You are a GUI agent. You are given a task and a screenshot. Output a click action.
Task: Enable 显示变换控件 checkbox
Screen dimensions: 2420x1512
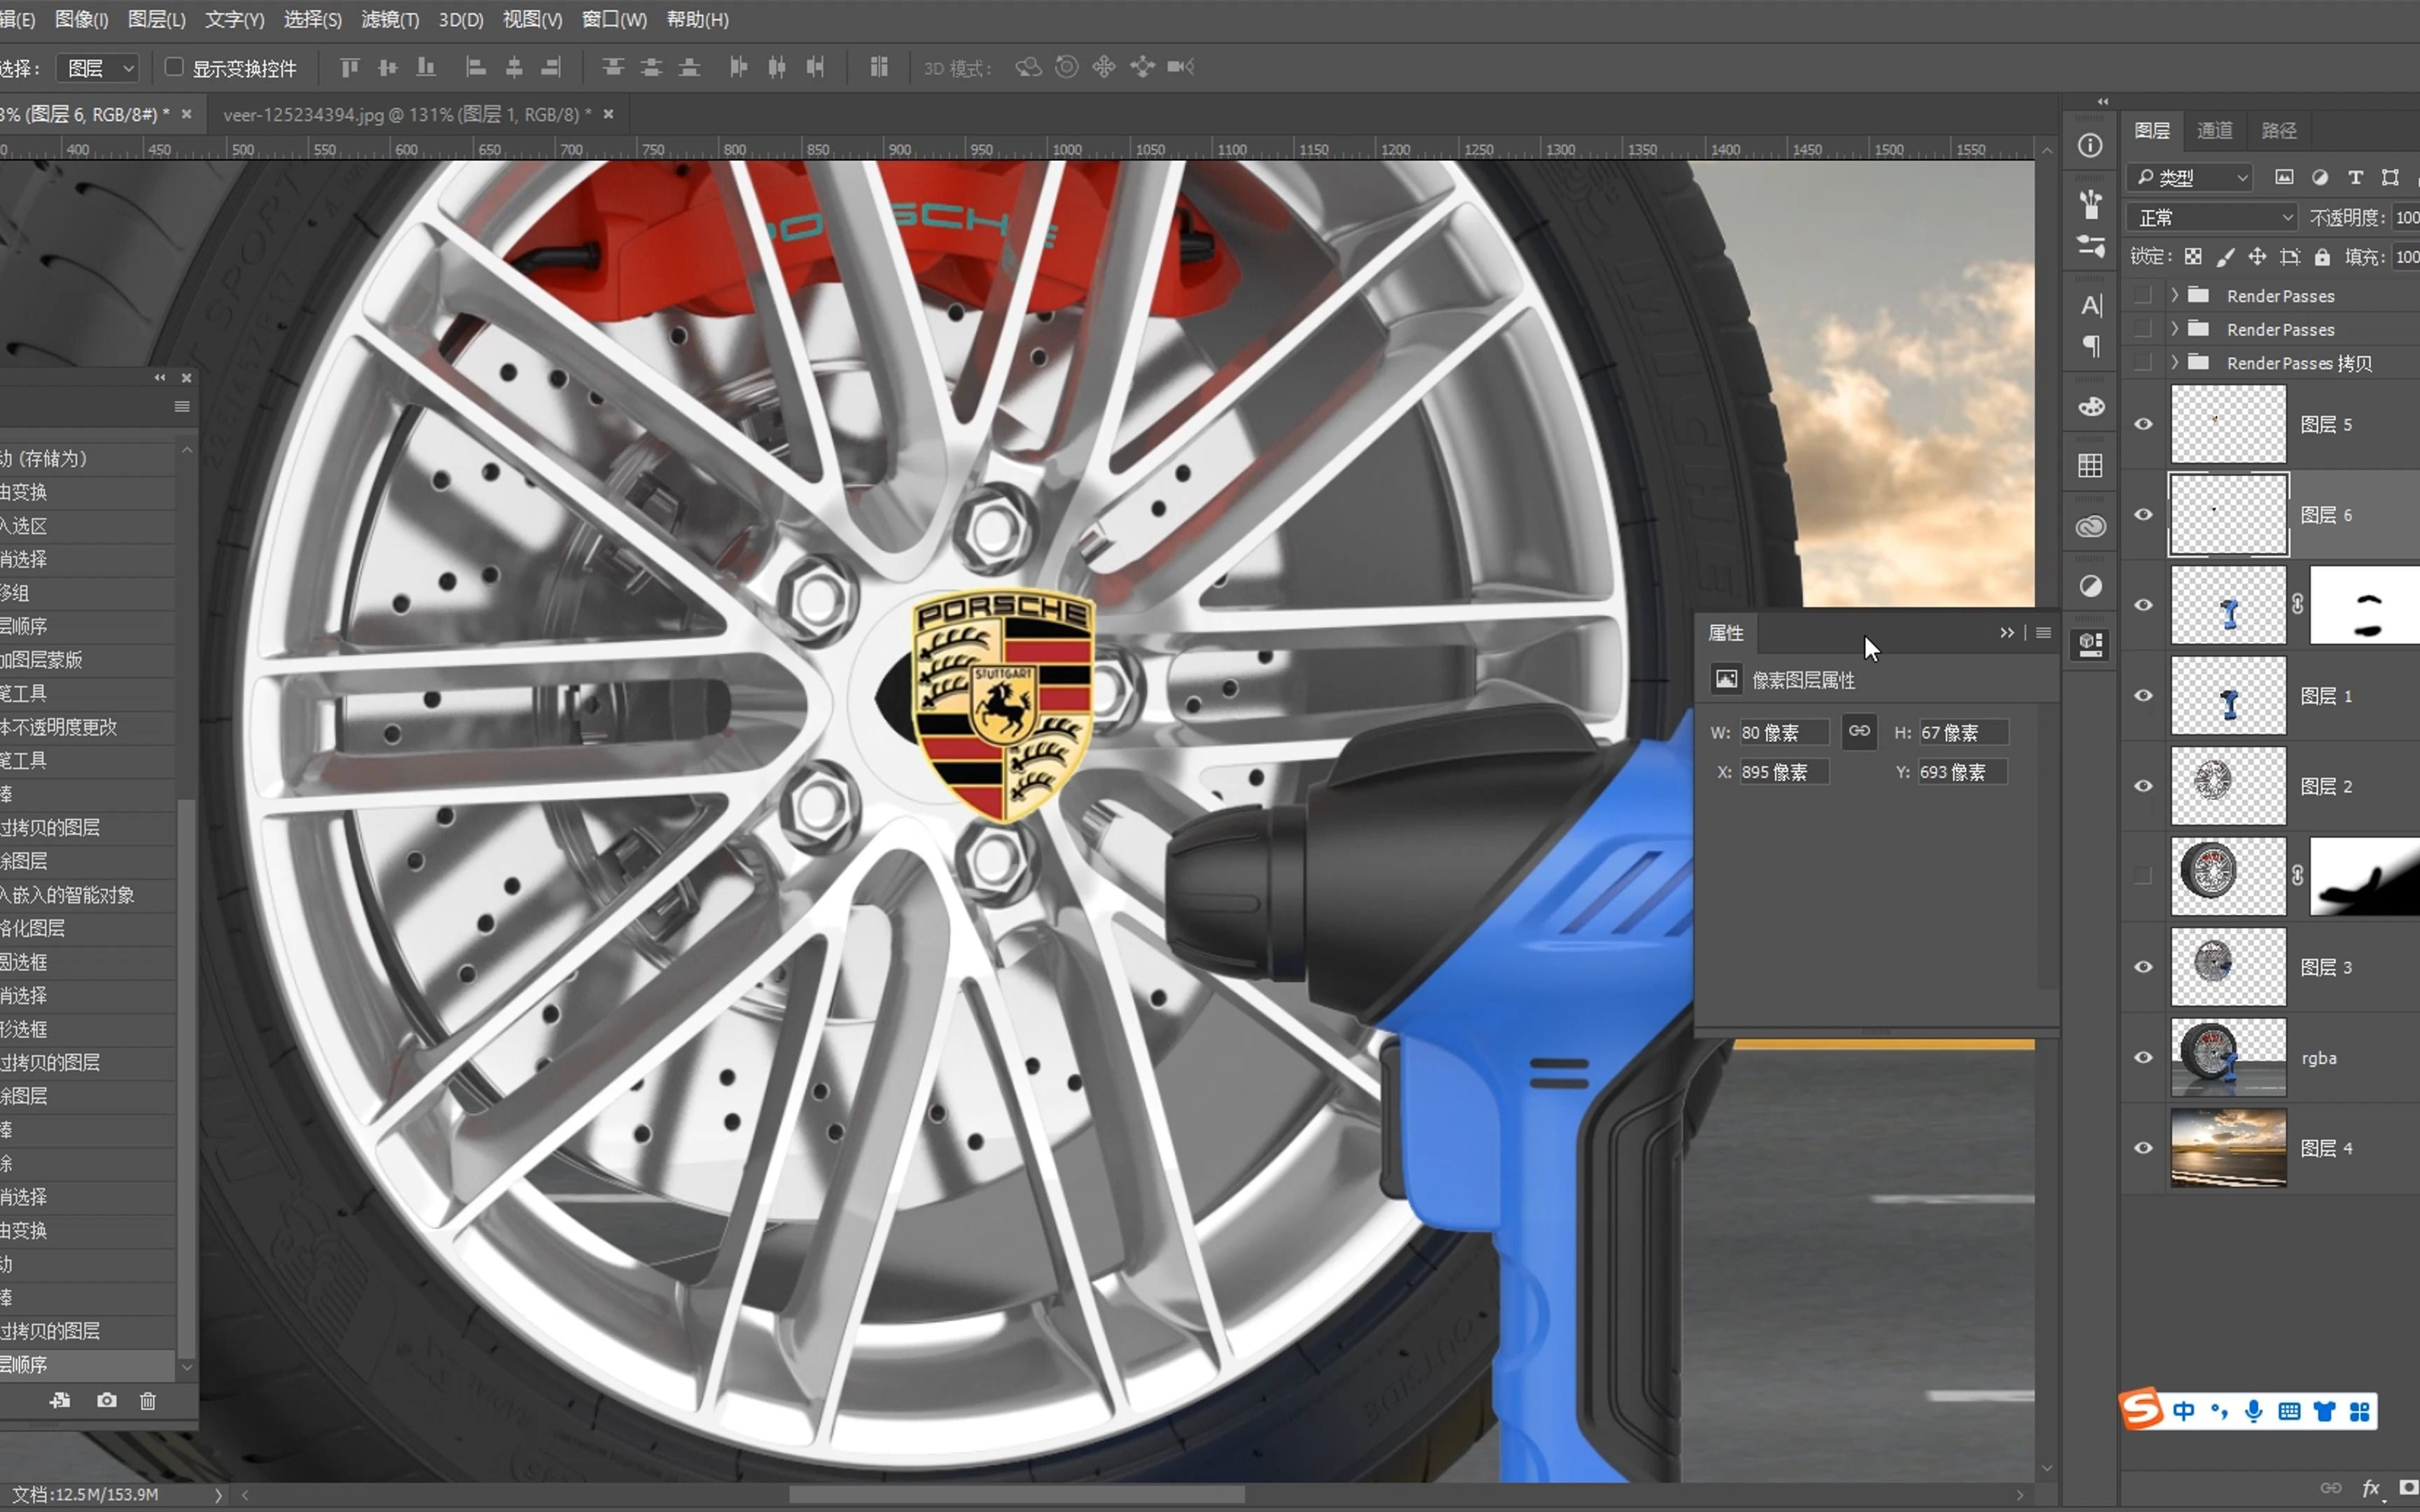coord(174,66)
